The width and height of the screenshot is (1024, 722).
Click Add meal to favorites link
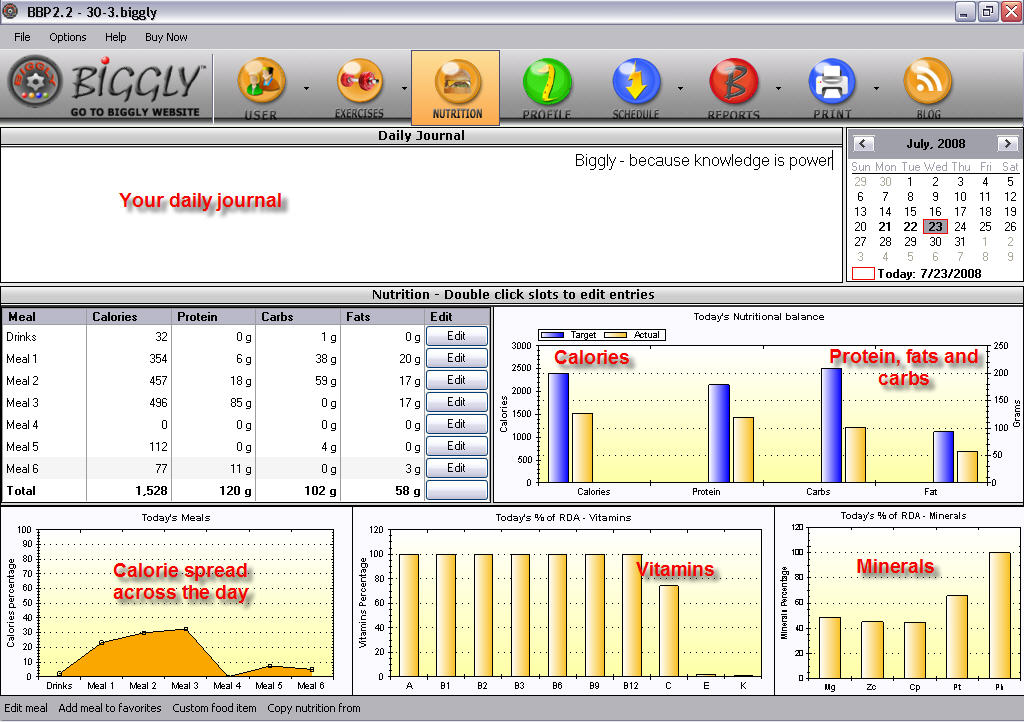pyautogui.click(x=110, y=708)
